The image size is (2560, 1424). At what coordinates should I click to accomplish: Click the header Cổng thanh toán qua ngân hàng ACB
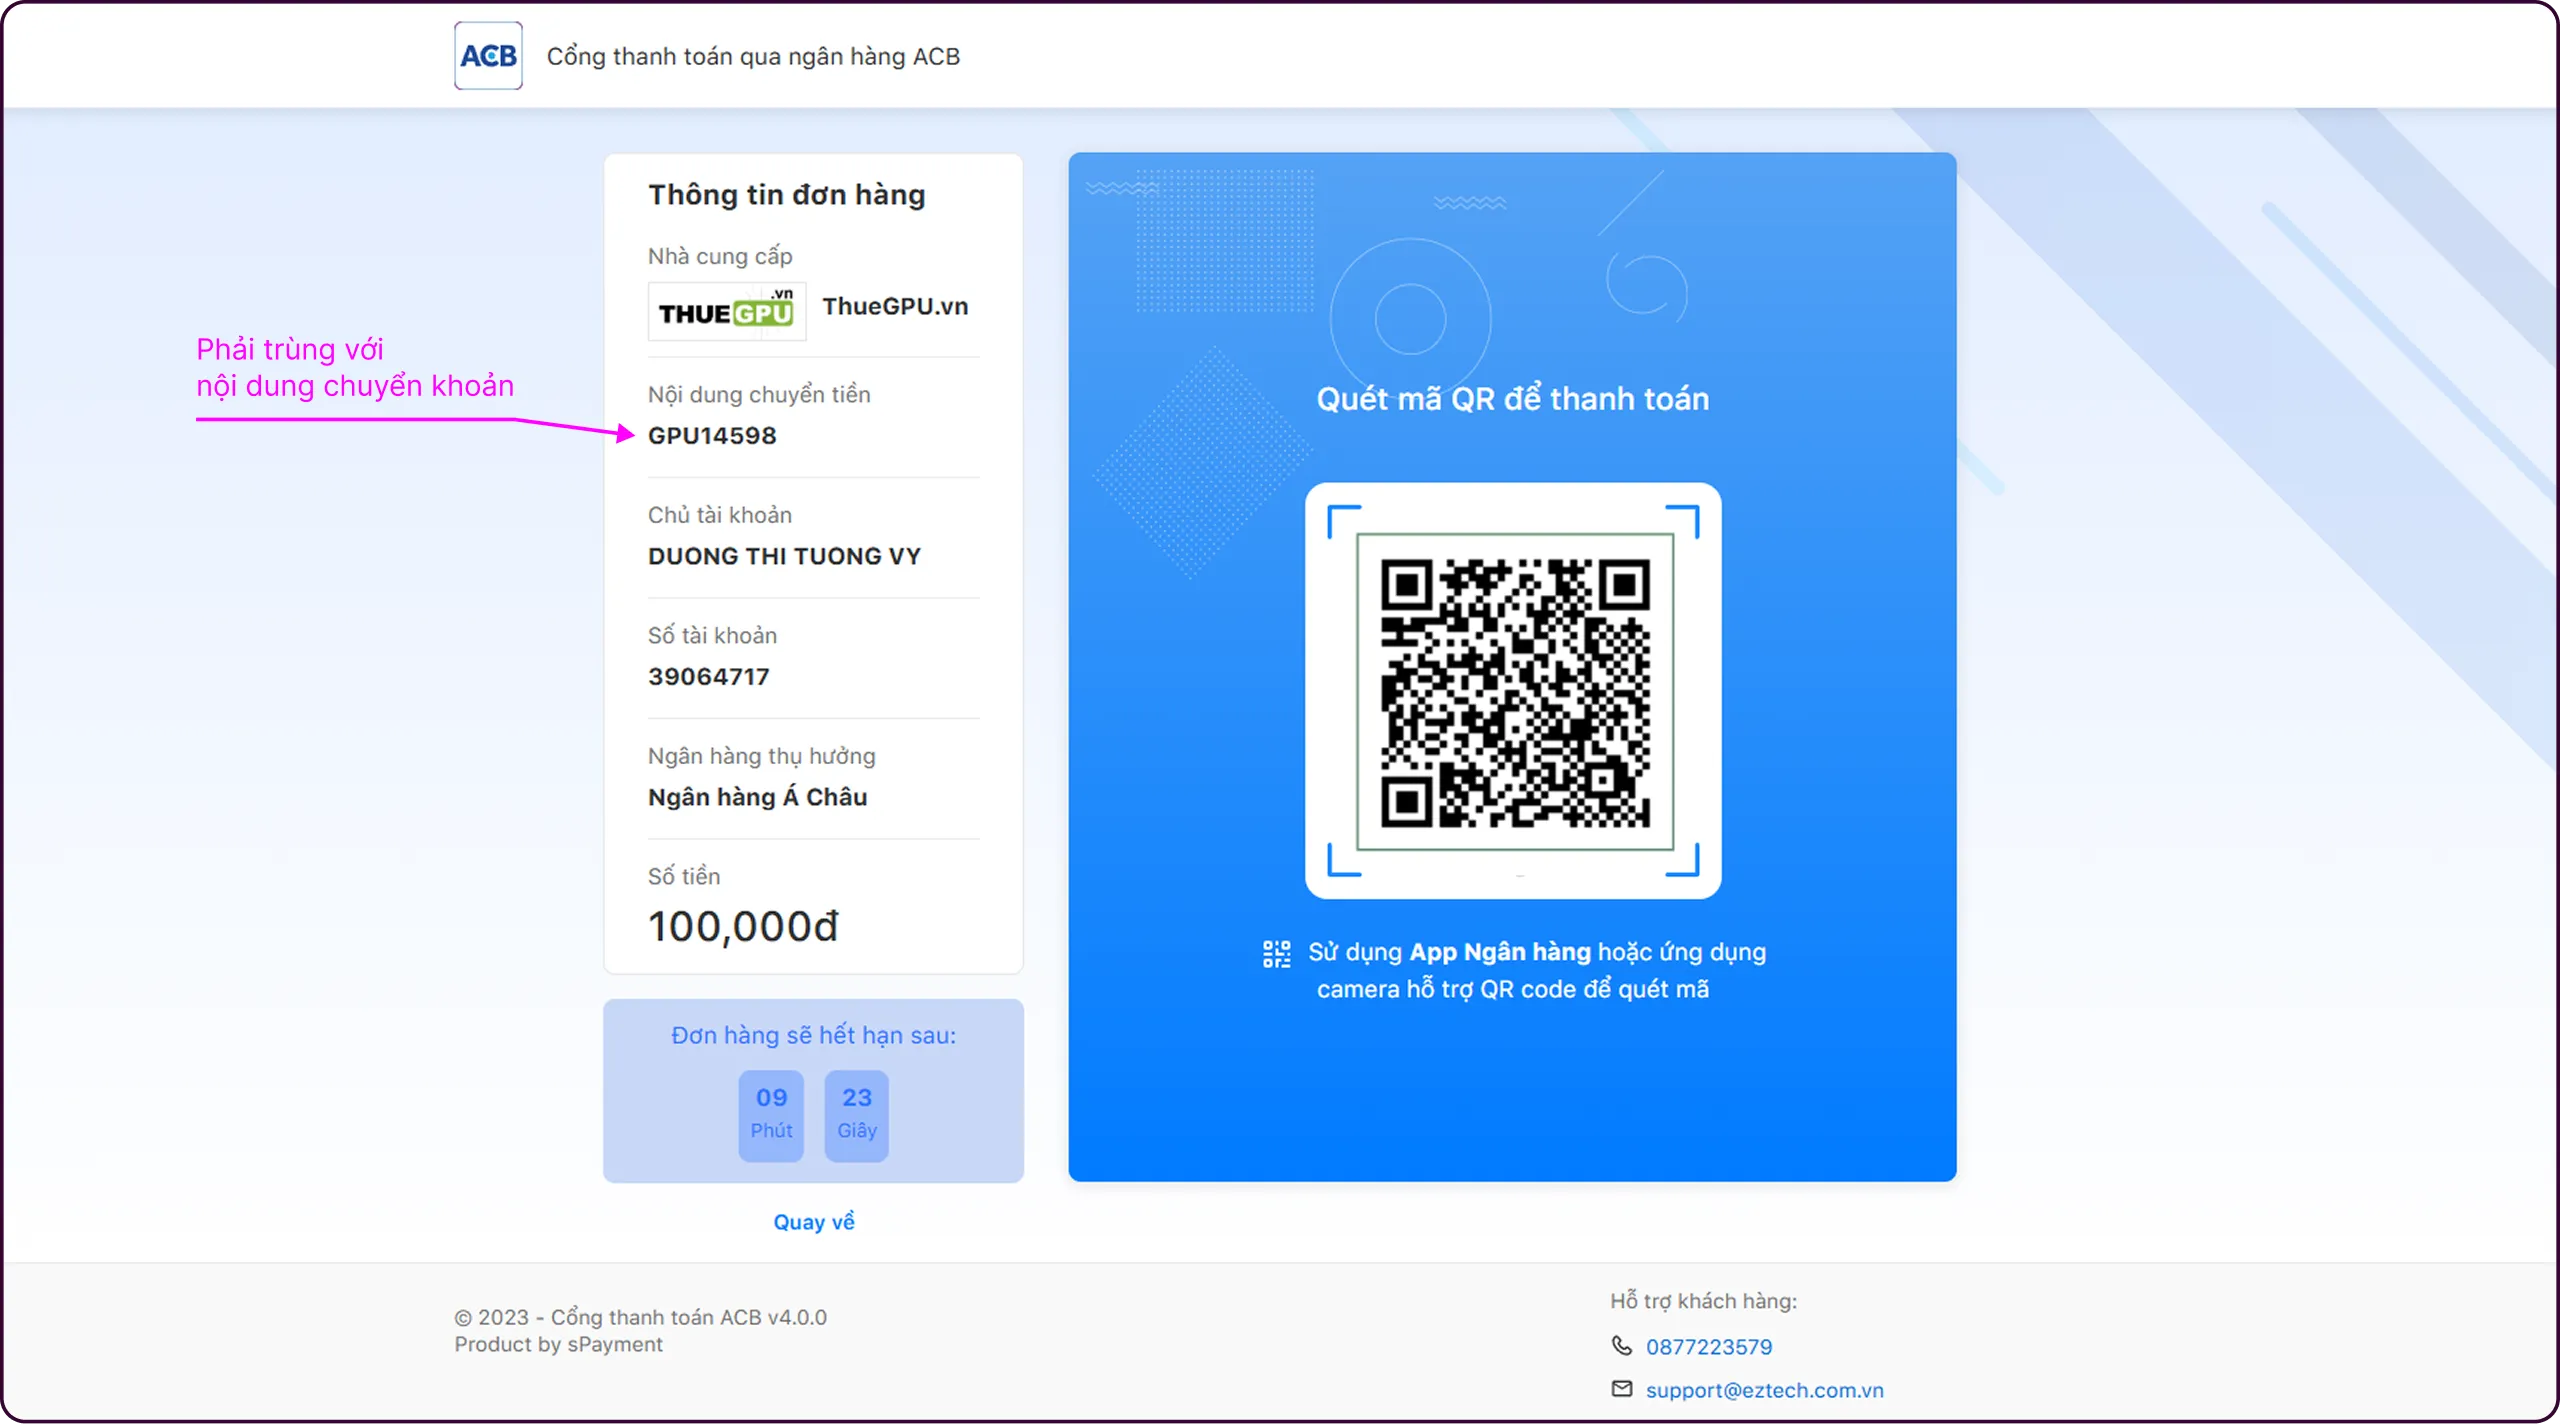[x=753, y=57]
